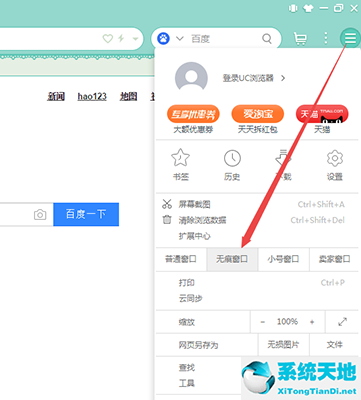The width and height of the screenshot is (361, 400).
Task: Click the 100% zoom value
Action: (287, 322)
